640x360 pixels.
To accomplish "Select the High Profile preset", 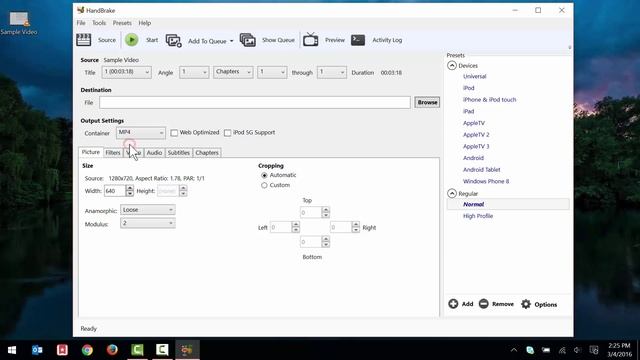I will (478, 216).
